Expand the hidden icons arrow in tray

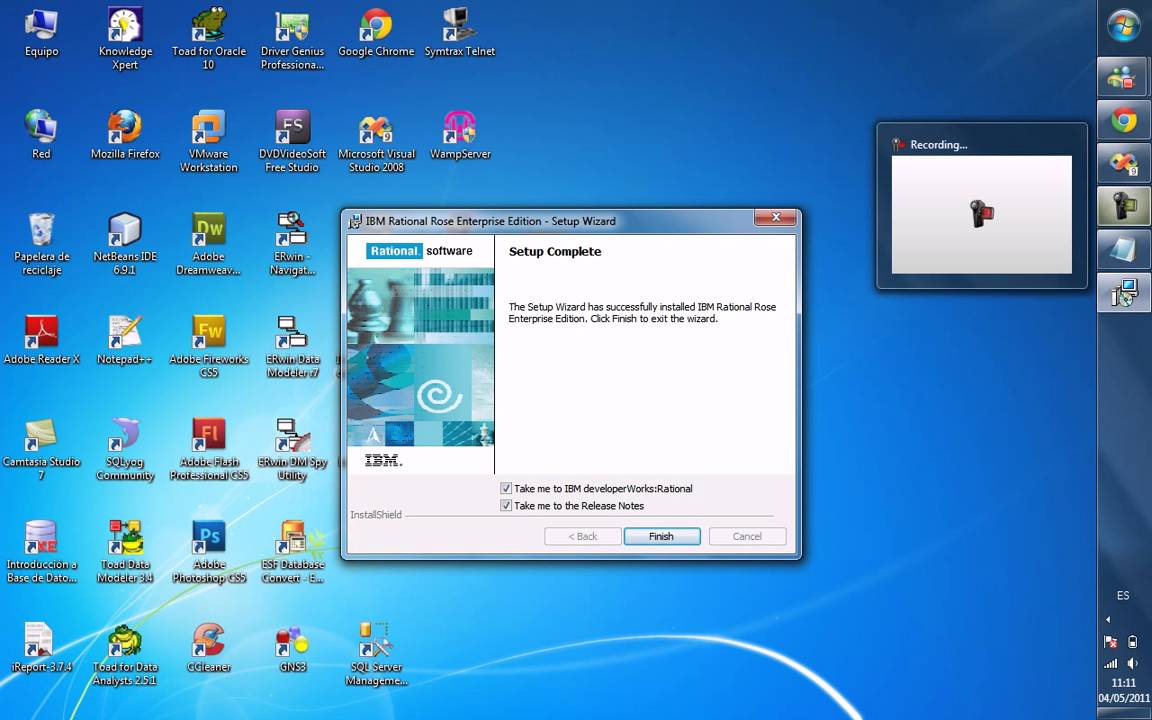(x=1108, y=618)
